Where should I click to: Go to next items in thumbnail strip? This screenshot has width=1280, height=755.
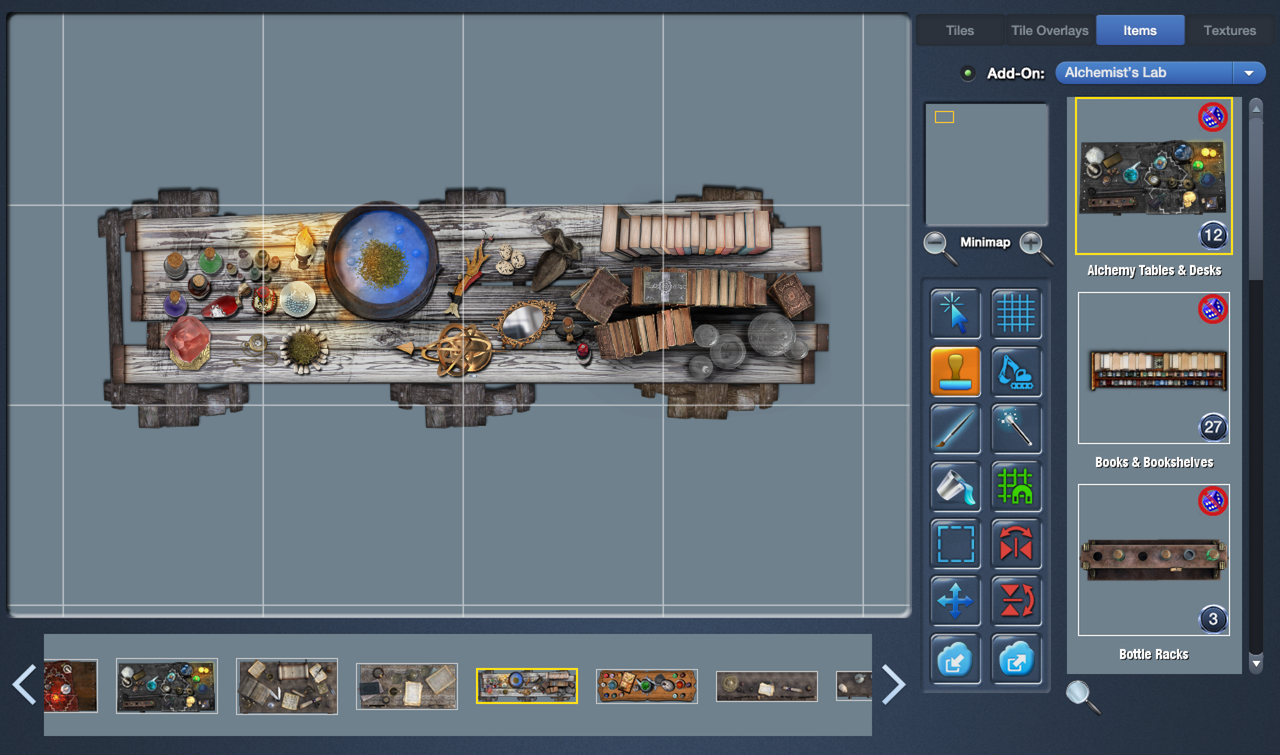893,685
